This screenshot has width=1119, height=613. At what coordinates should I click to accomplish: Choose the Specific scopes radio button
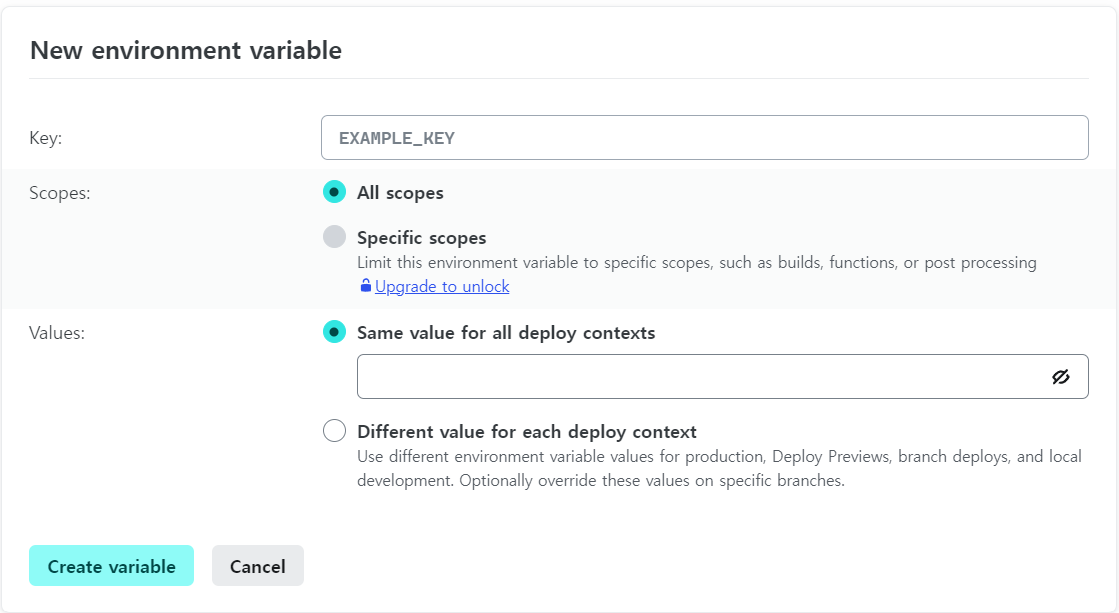pyautogui.click(x=334, y=237)
